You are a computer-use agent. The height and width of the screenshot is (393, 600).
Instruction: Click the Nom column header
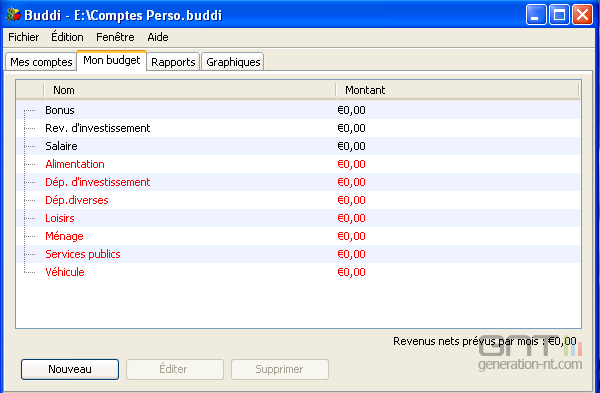[x=190, y=90]
